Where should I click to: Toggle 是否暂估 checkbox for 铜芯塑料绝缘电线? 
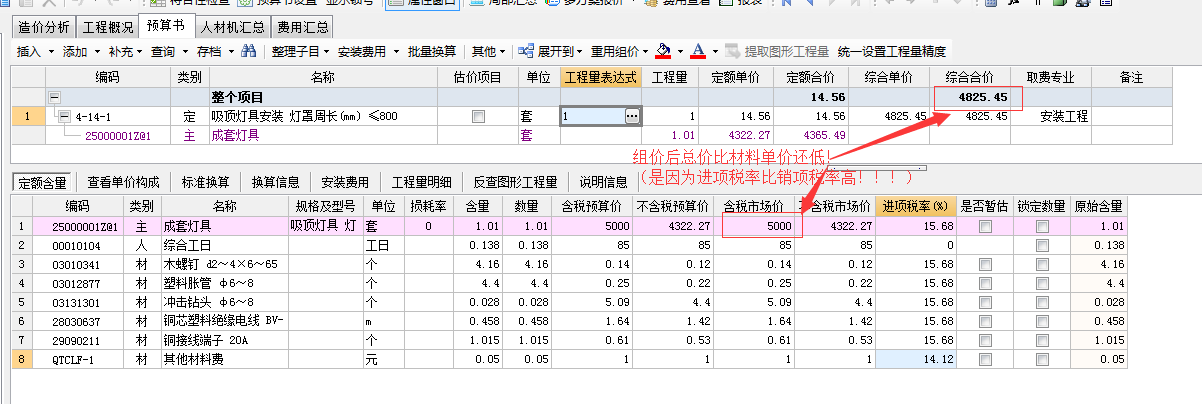[987, 321]
